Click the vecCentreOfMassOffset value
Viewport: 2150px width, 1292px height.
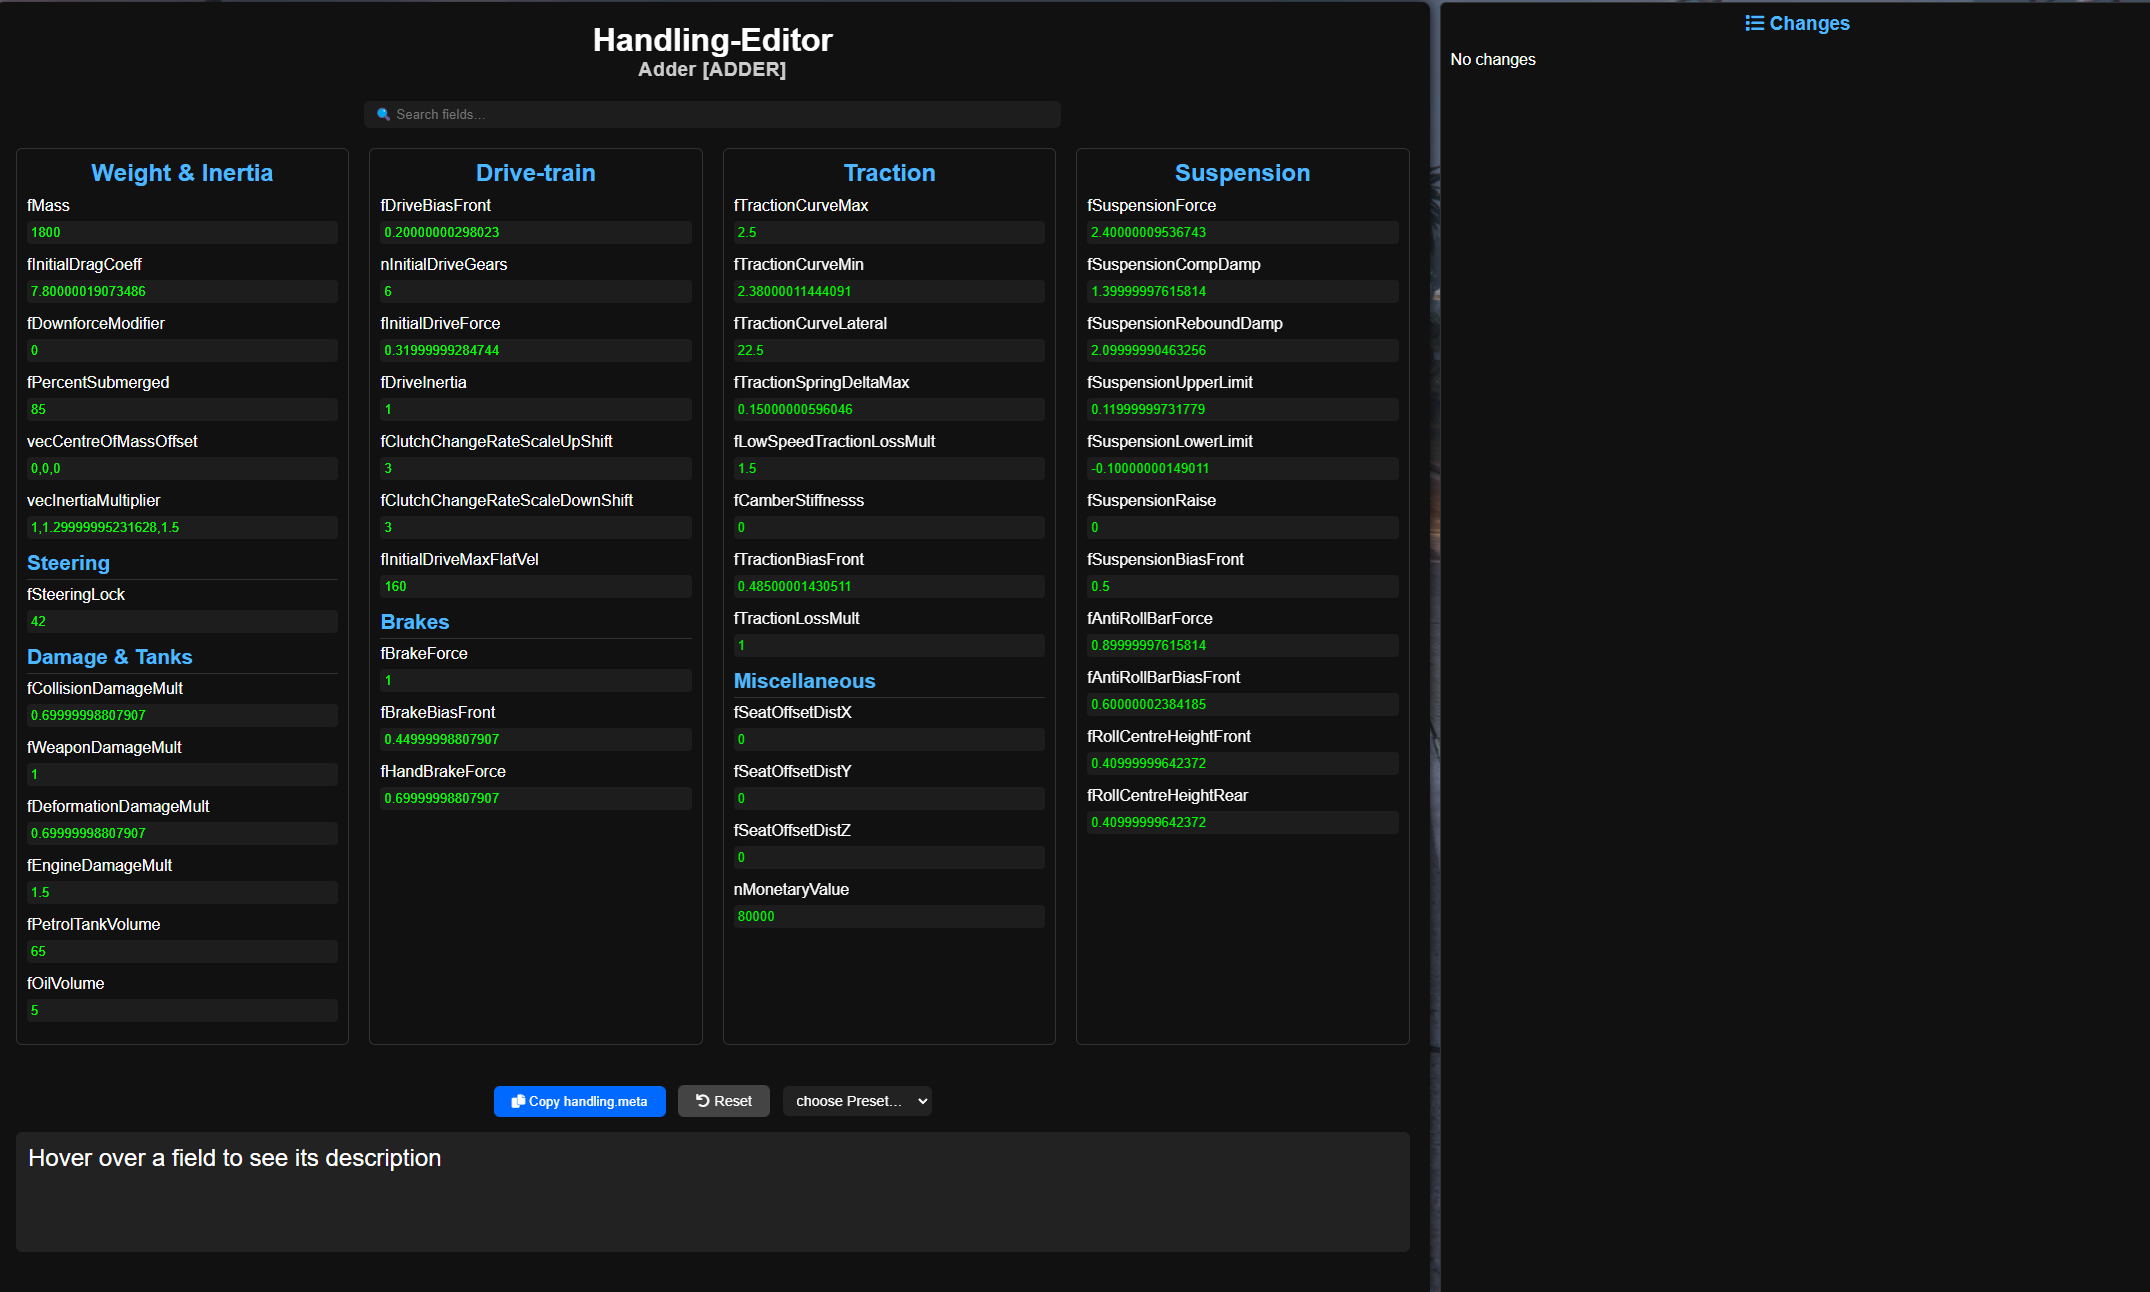pyautogui.click(x=181, y=468)
